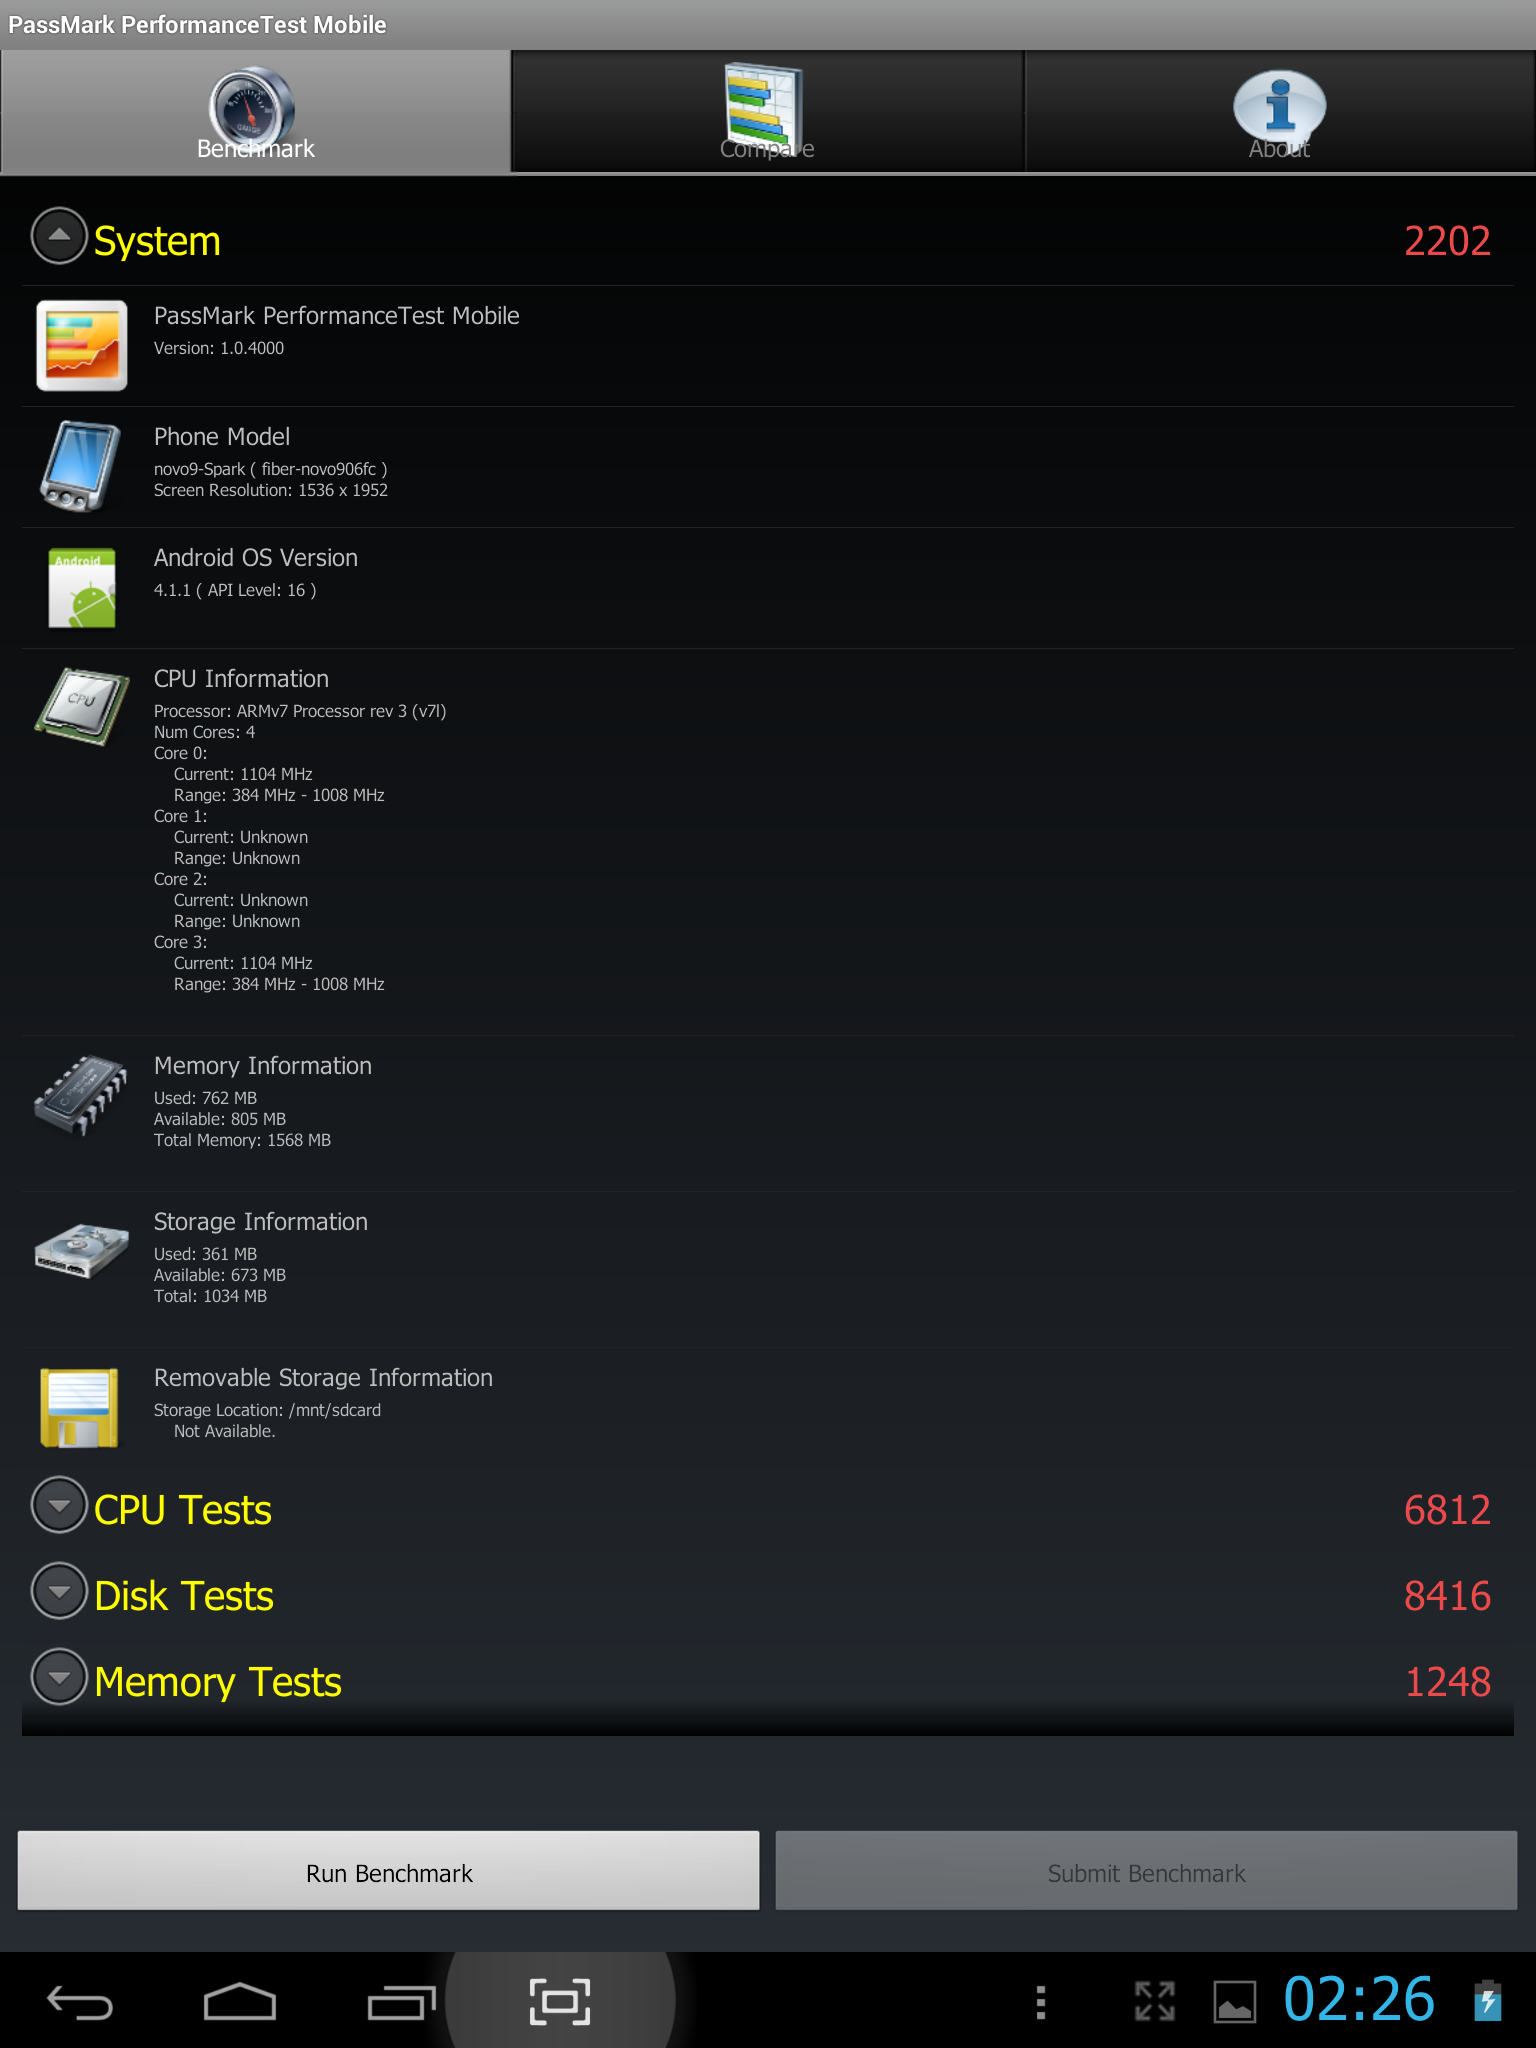This screenshot has width=1536, height=2048.
Task: Tap the Submit Benchmark button
Action: [x=1146, y=1872]
